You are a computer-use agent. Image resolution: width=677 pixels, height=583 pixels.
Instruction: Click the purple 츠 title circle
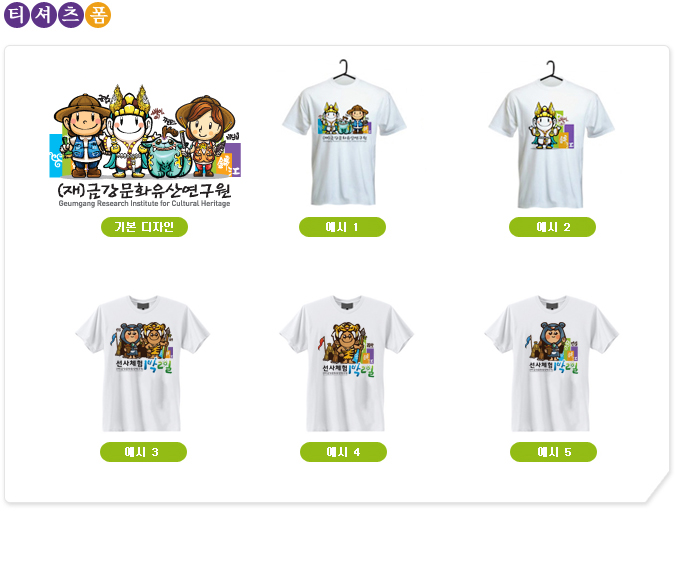pyautogui.click(x=71, y=15)
